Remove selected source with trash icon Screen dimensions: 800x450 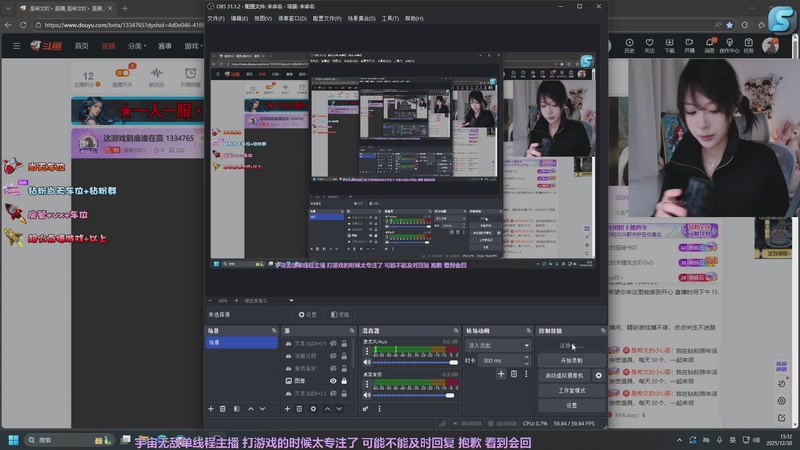click(x=299, y=409)
